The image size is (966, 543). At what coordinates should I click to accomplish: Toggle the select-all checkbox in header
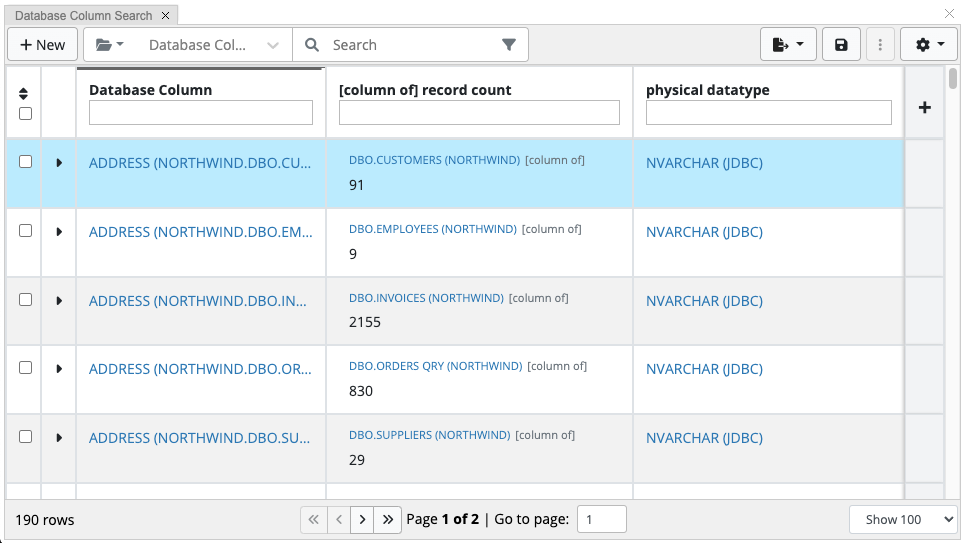tap(25, 113)
